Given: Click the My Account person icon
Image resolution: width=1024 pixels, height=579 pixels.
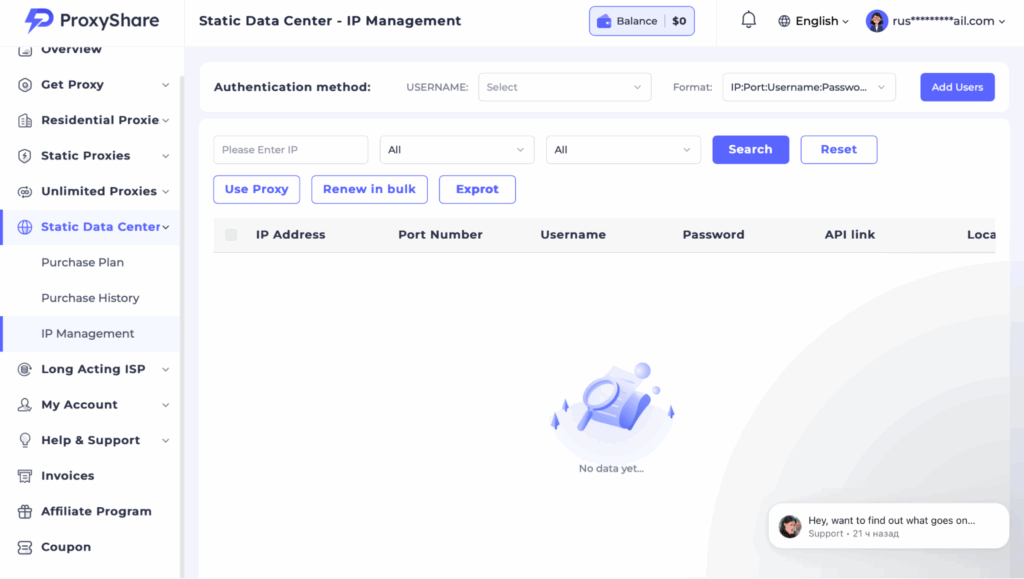Looking at the screenshot, I should click(25, 405).
